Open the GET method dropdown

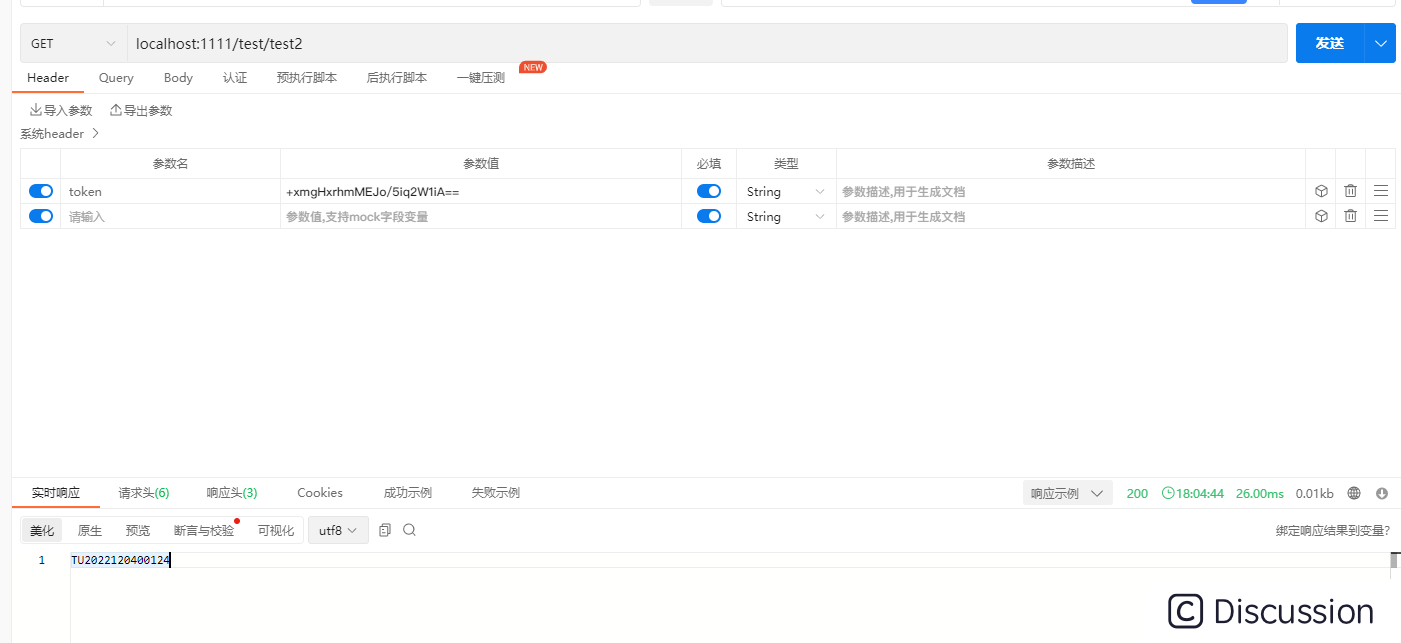[x=72, y=43]
